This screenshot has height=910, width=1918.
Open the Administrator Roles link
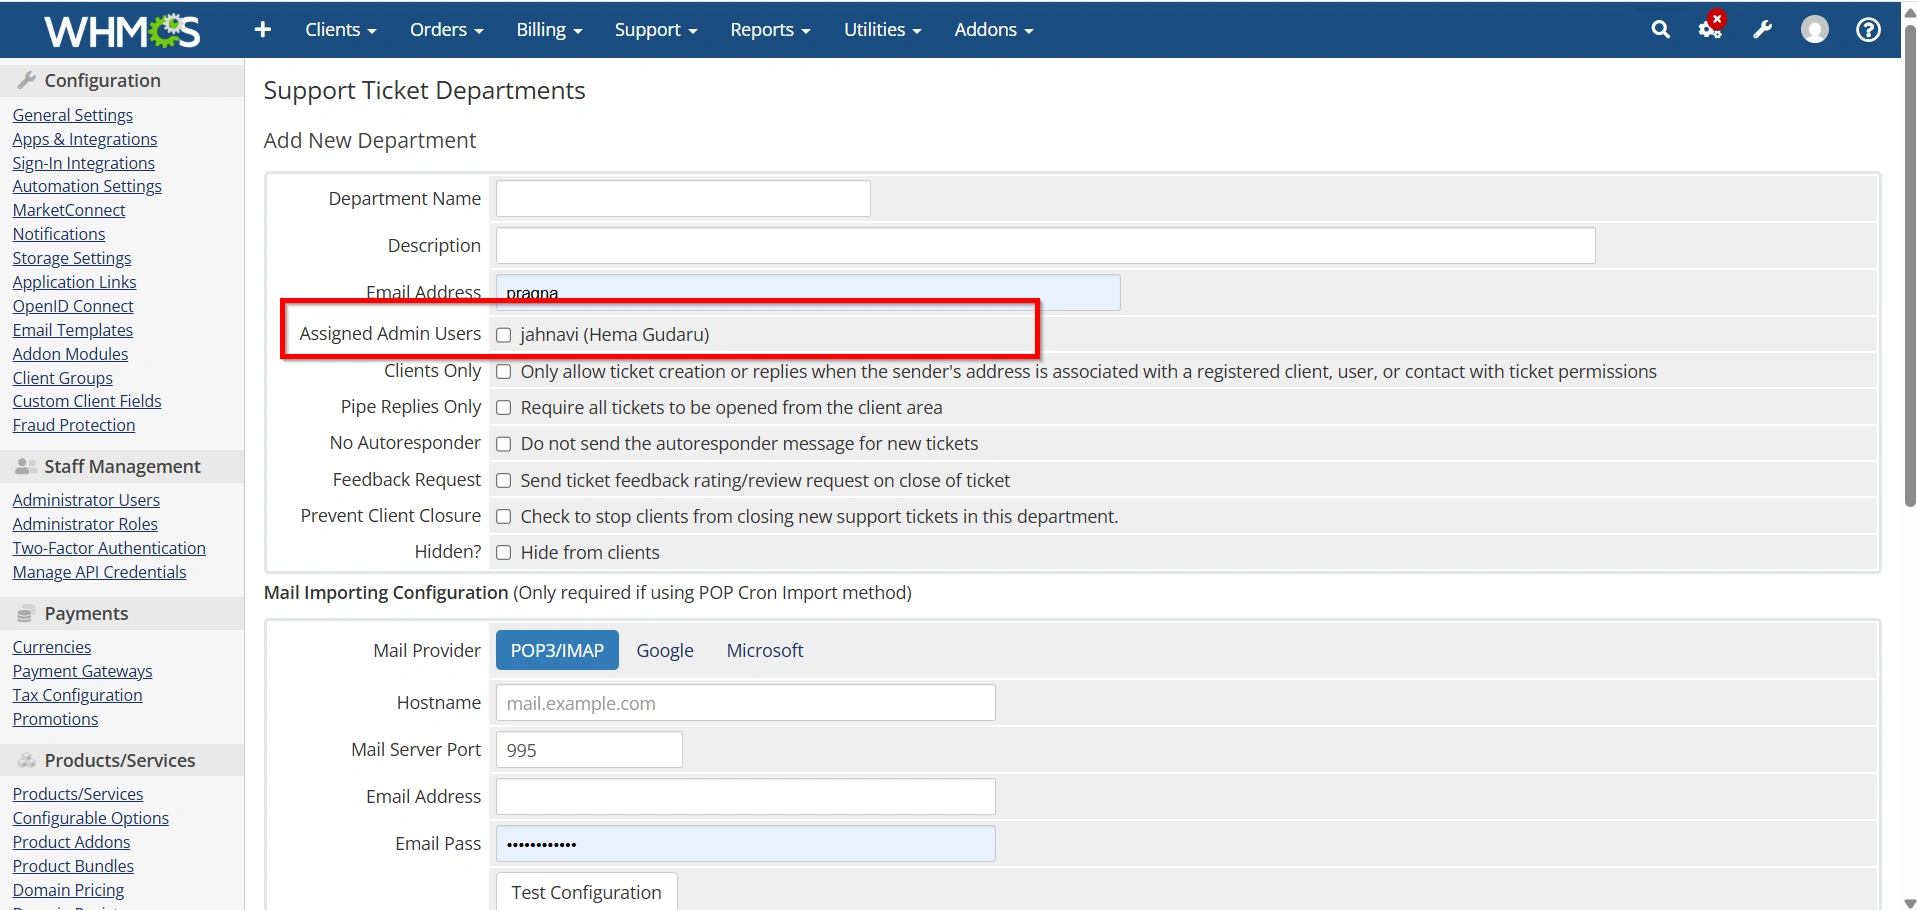tap(85, 524)
